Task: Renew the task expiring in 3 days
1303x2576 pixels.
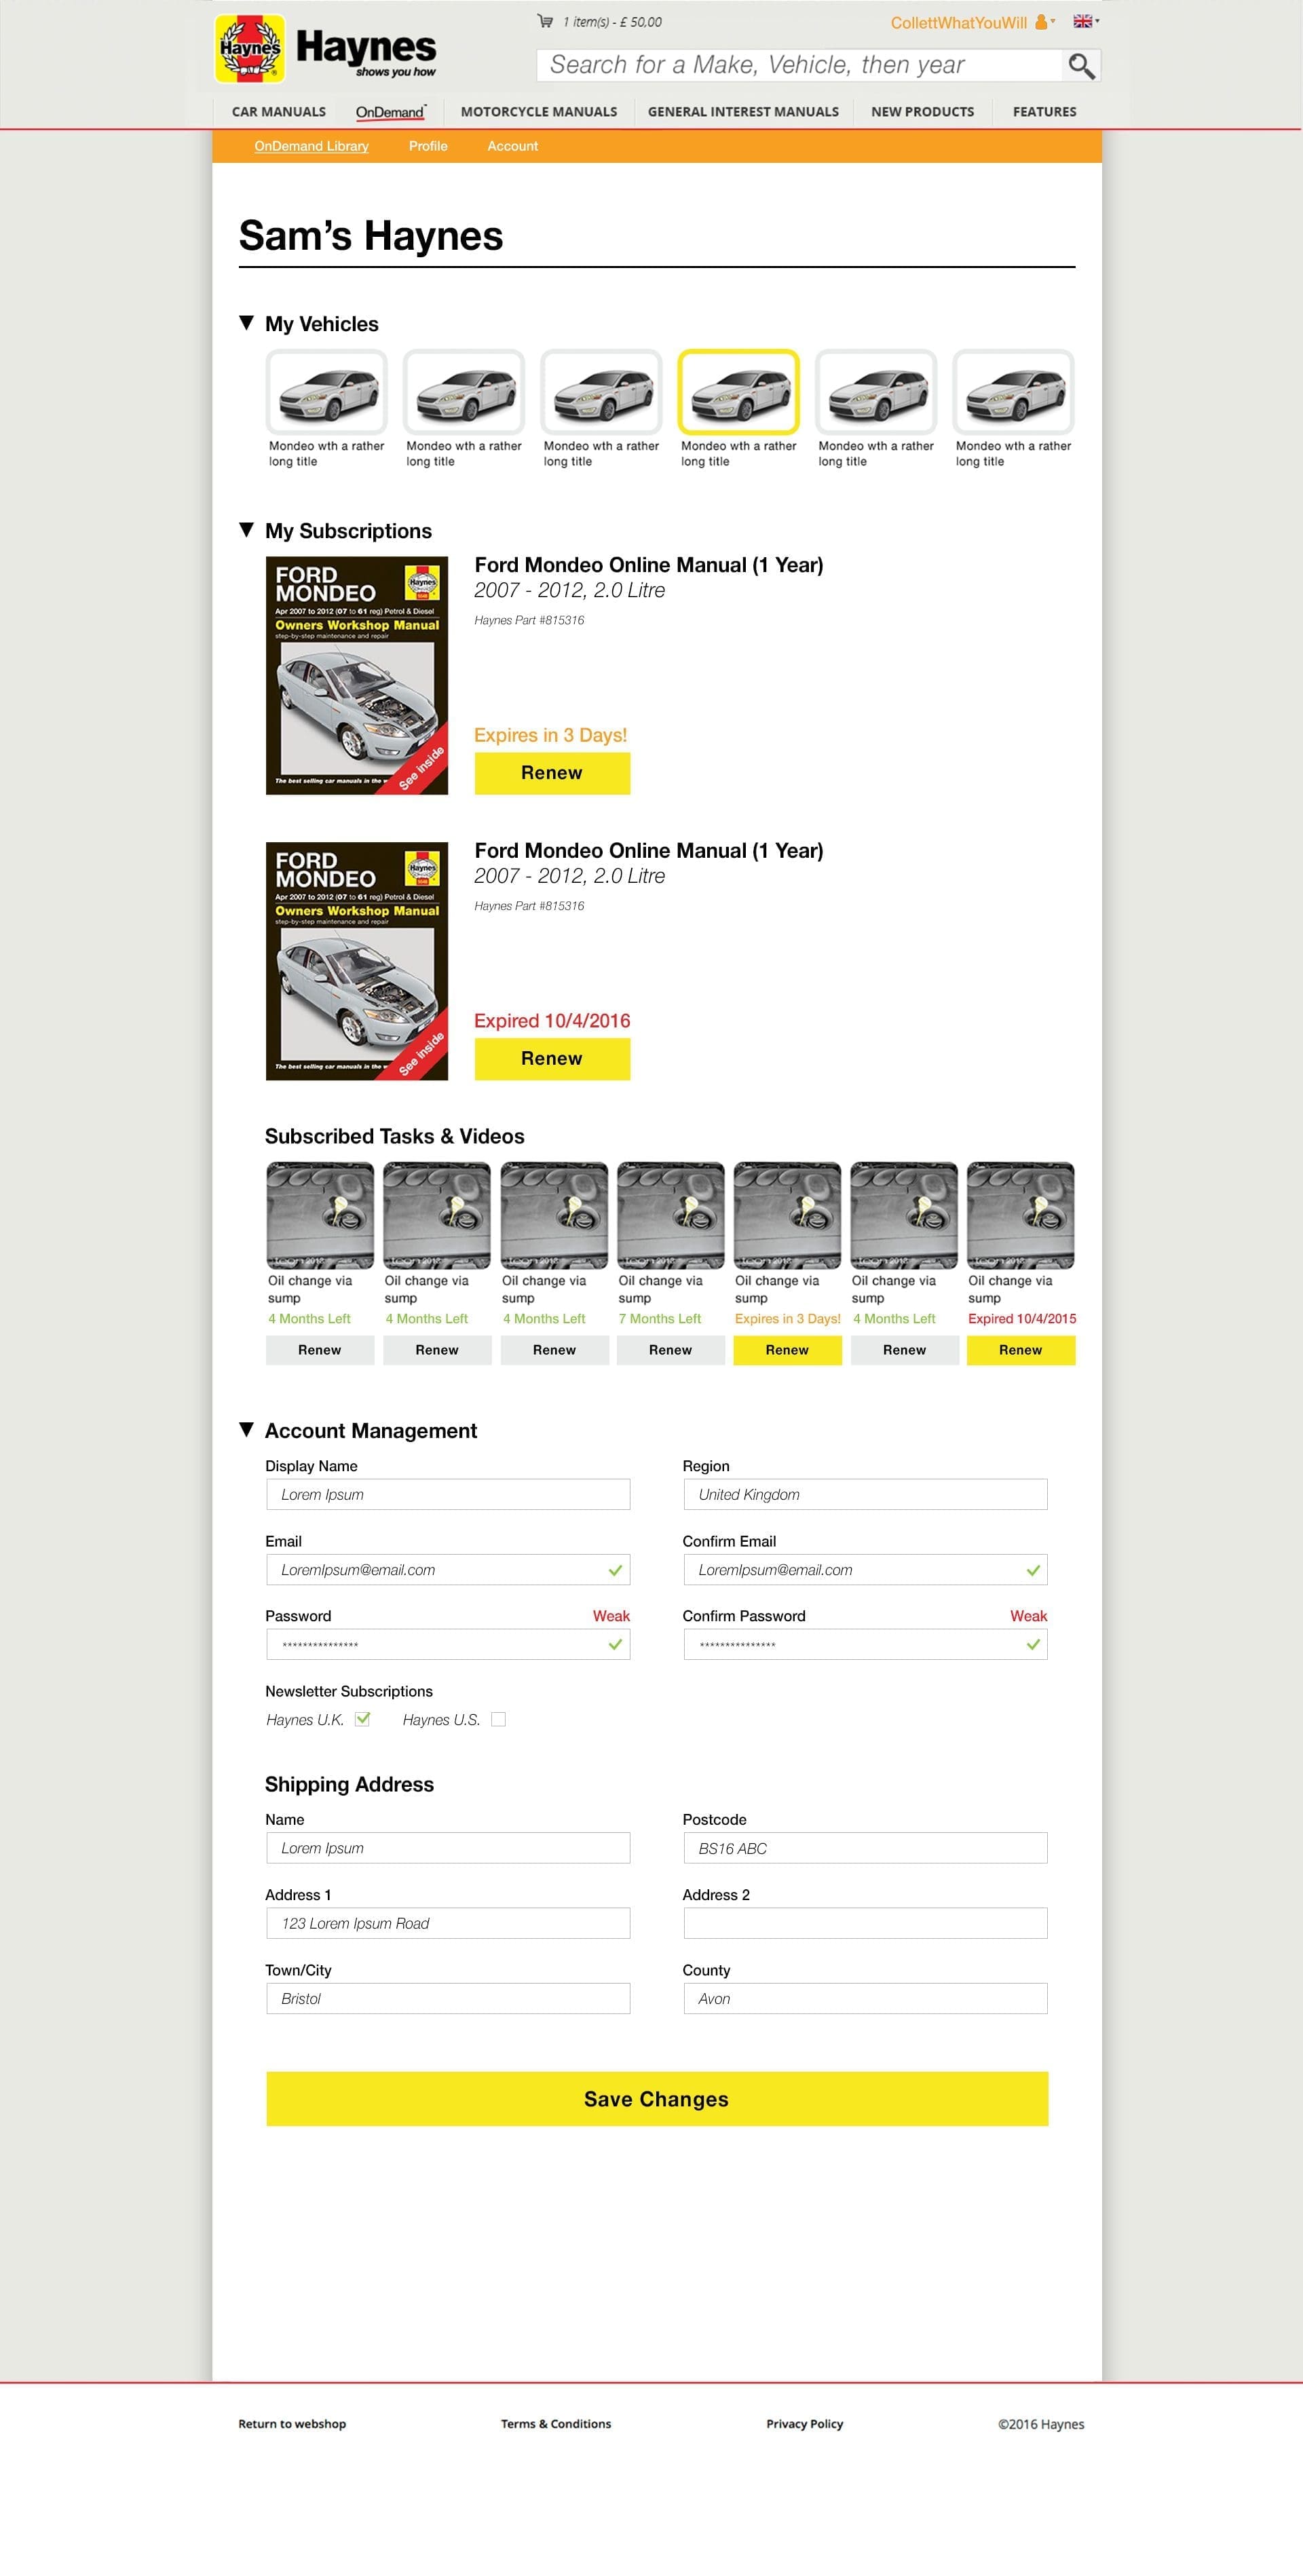Action: [x=787, y=1350]
